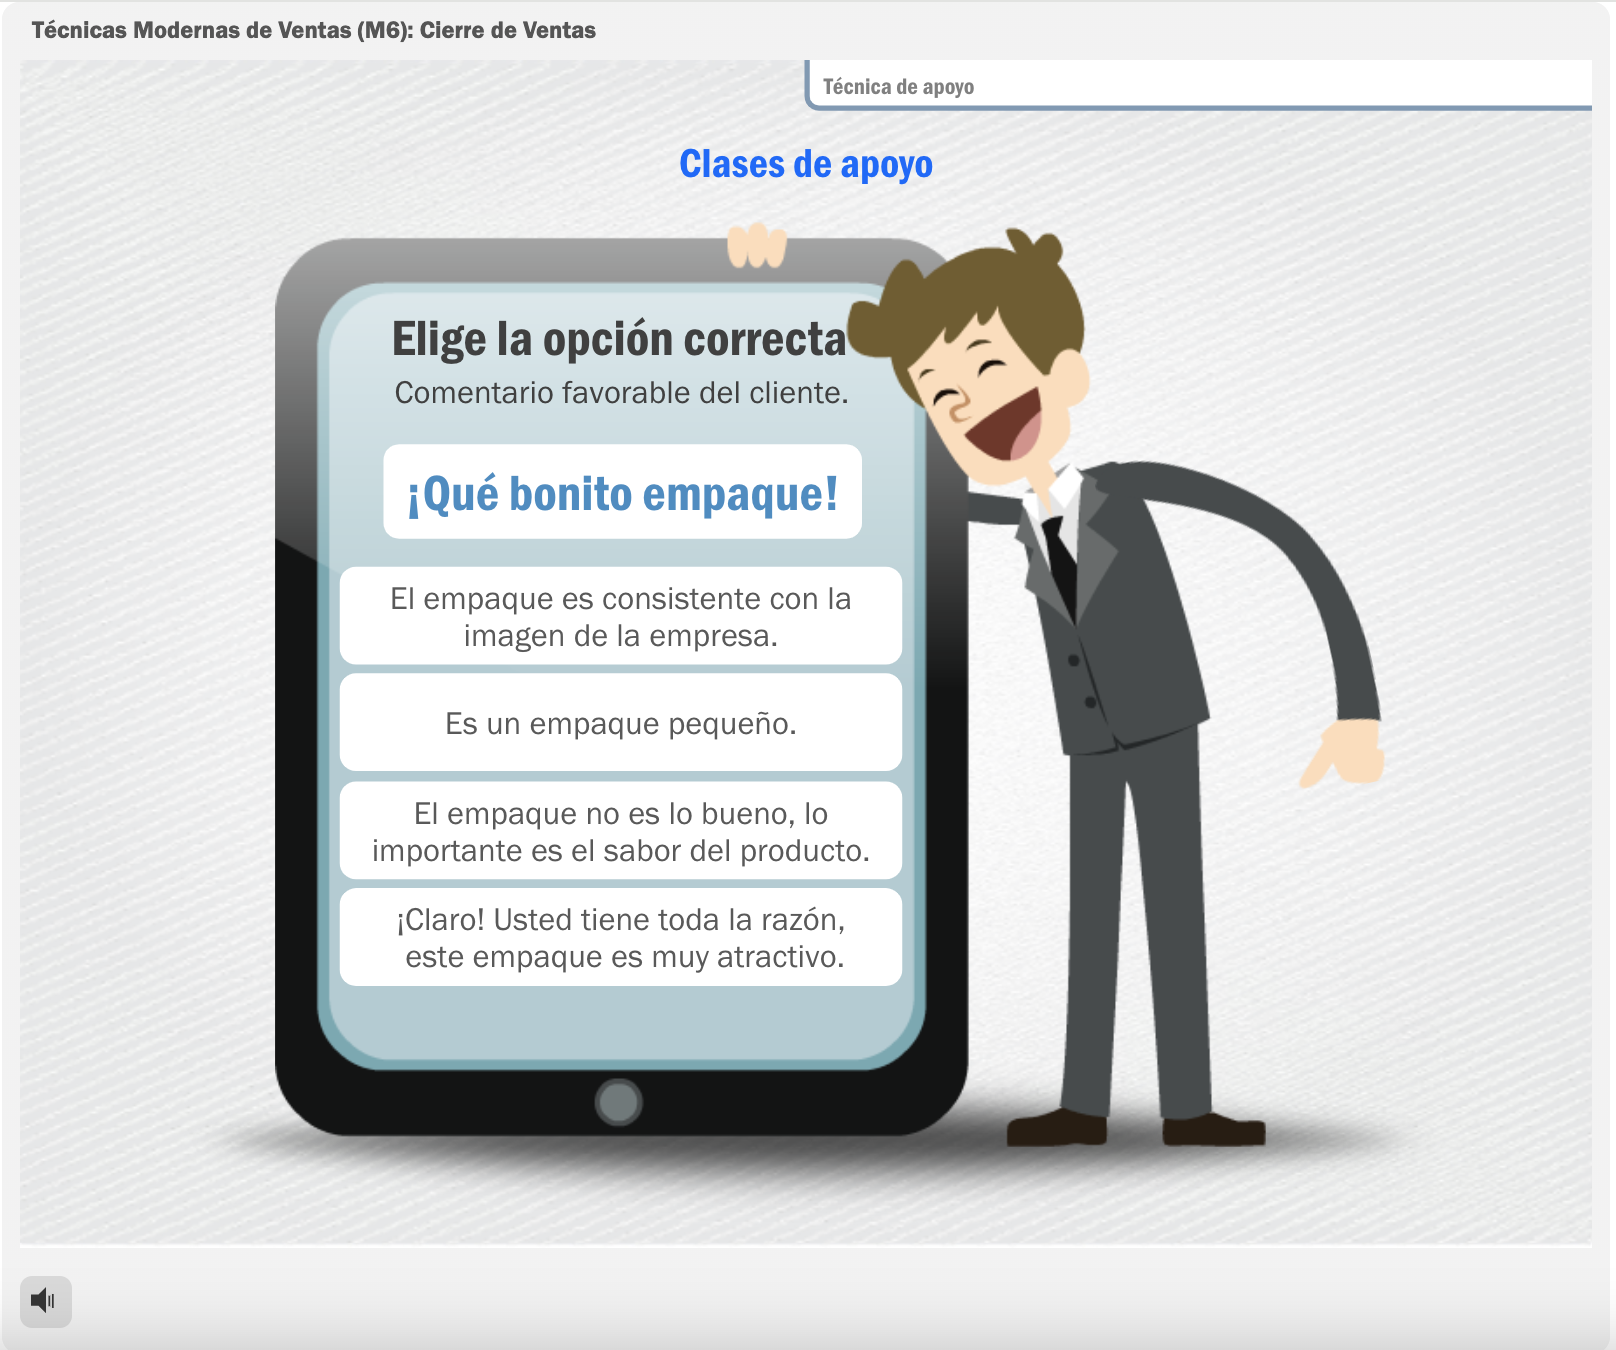The height and width of the screenshot is (1350, 1616).
Task: Choose the option 'Es un empaque pequeño.'
Action: 621,723
